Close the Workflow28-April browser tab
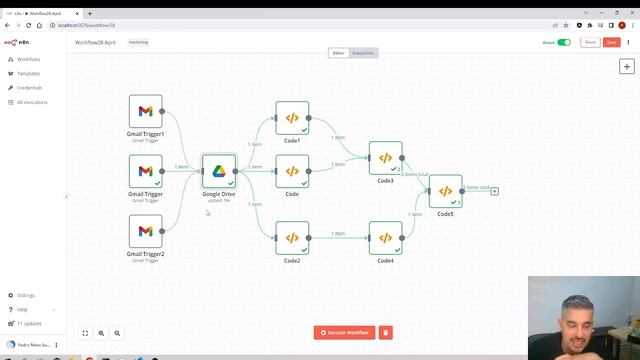This screenshot has width=640, height=360. 77,13
